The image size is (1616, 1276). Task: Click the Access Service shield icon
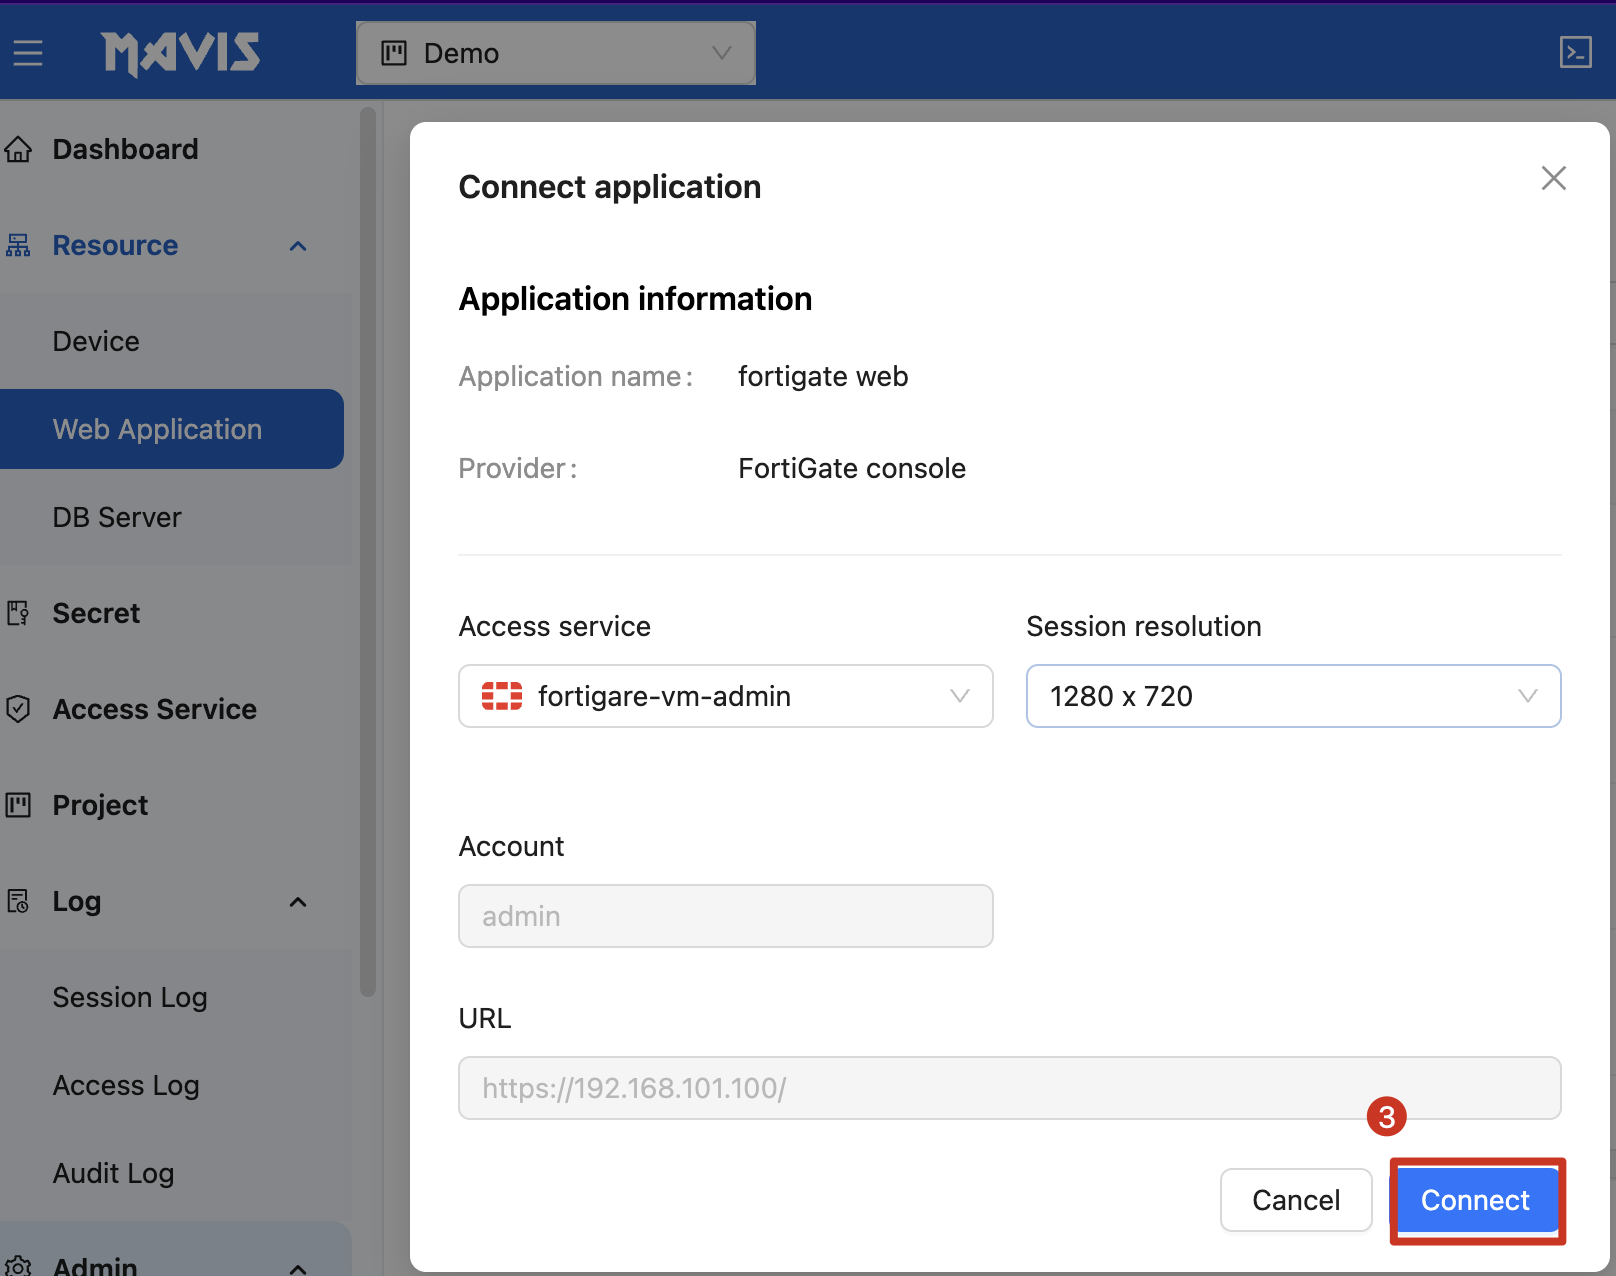(18, 709)
